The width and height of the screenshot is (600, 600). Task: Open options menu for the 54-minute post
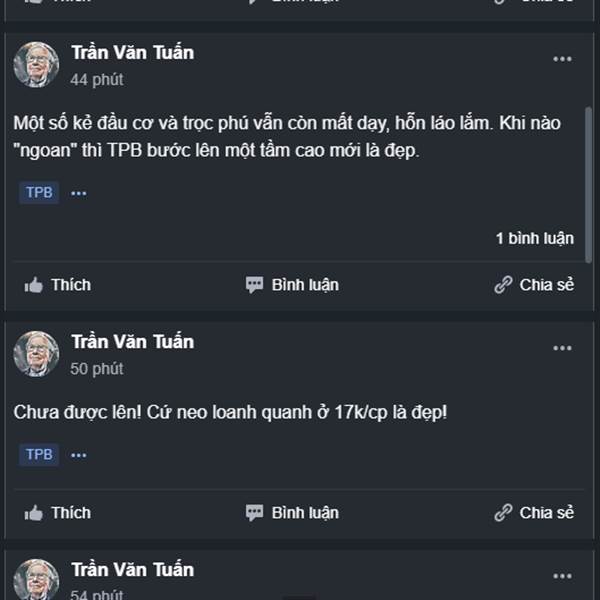(563, 576)
